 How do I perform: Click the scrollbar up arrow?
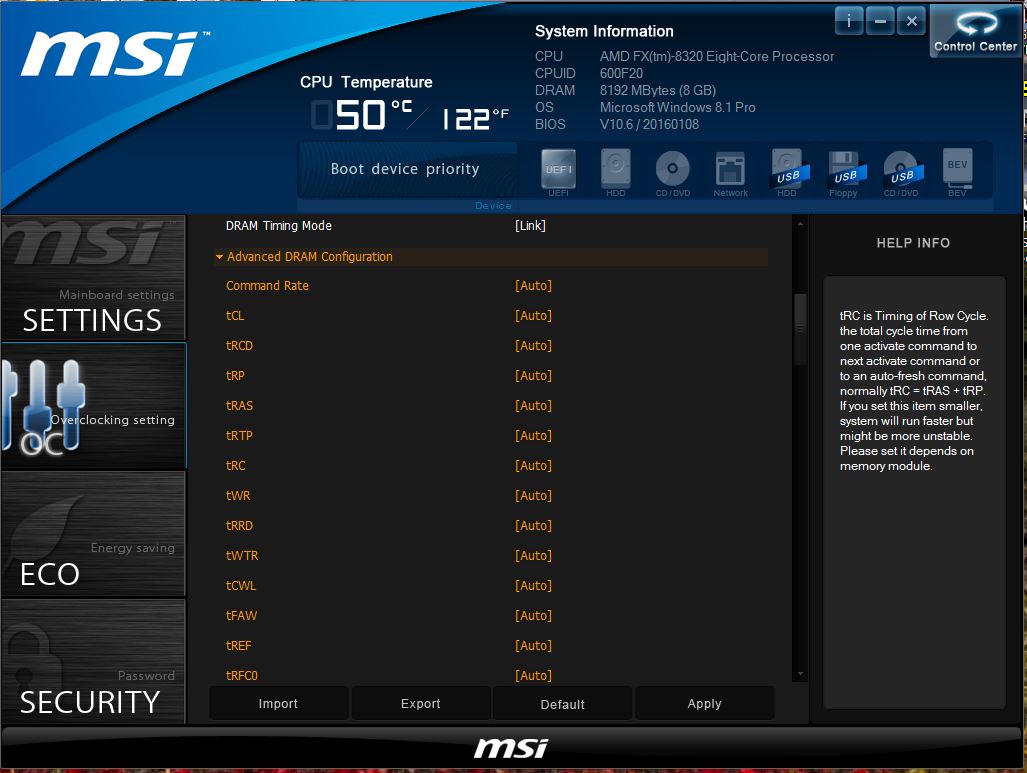[x=800, y=224]
